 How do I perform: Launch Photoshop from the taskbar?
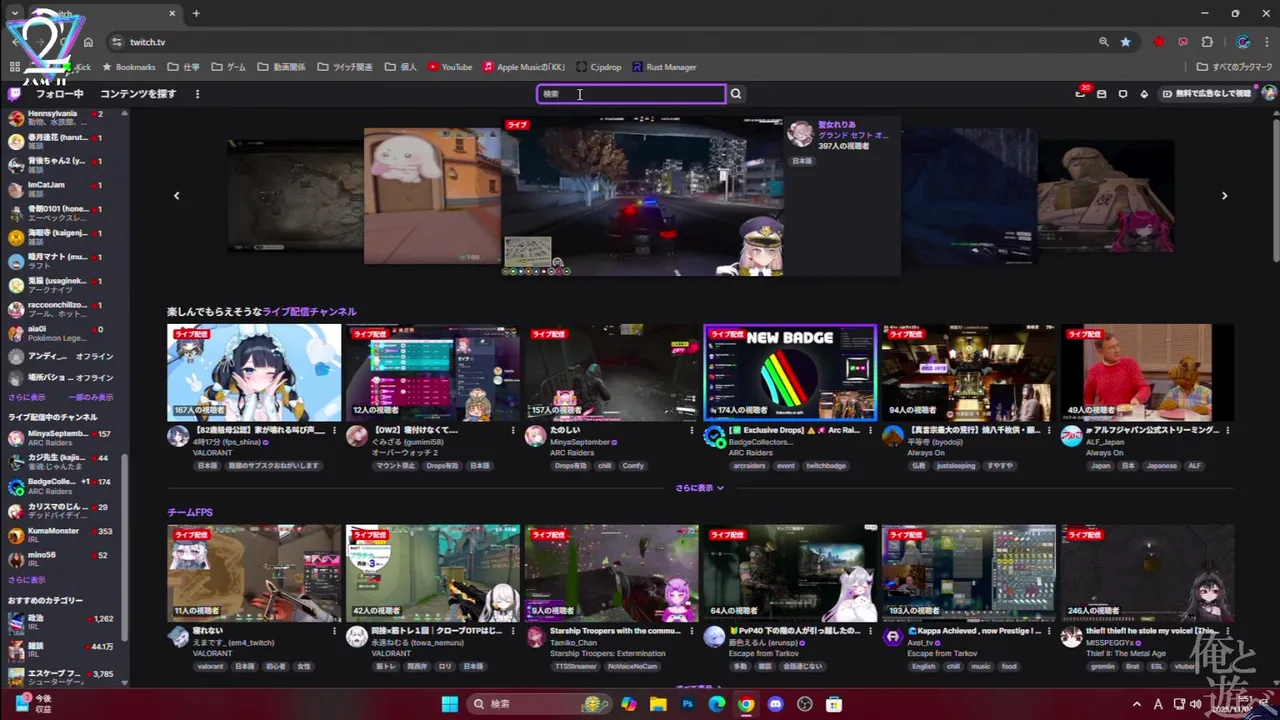(x=688, y=704)
